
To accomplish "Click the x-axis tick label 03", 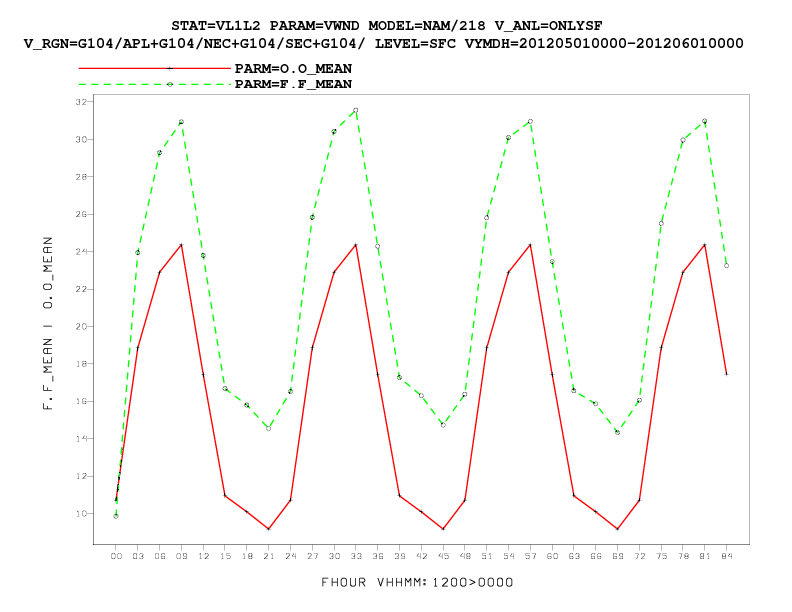I will click(x=138, y=556).
